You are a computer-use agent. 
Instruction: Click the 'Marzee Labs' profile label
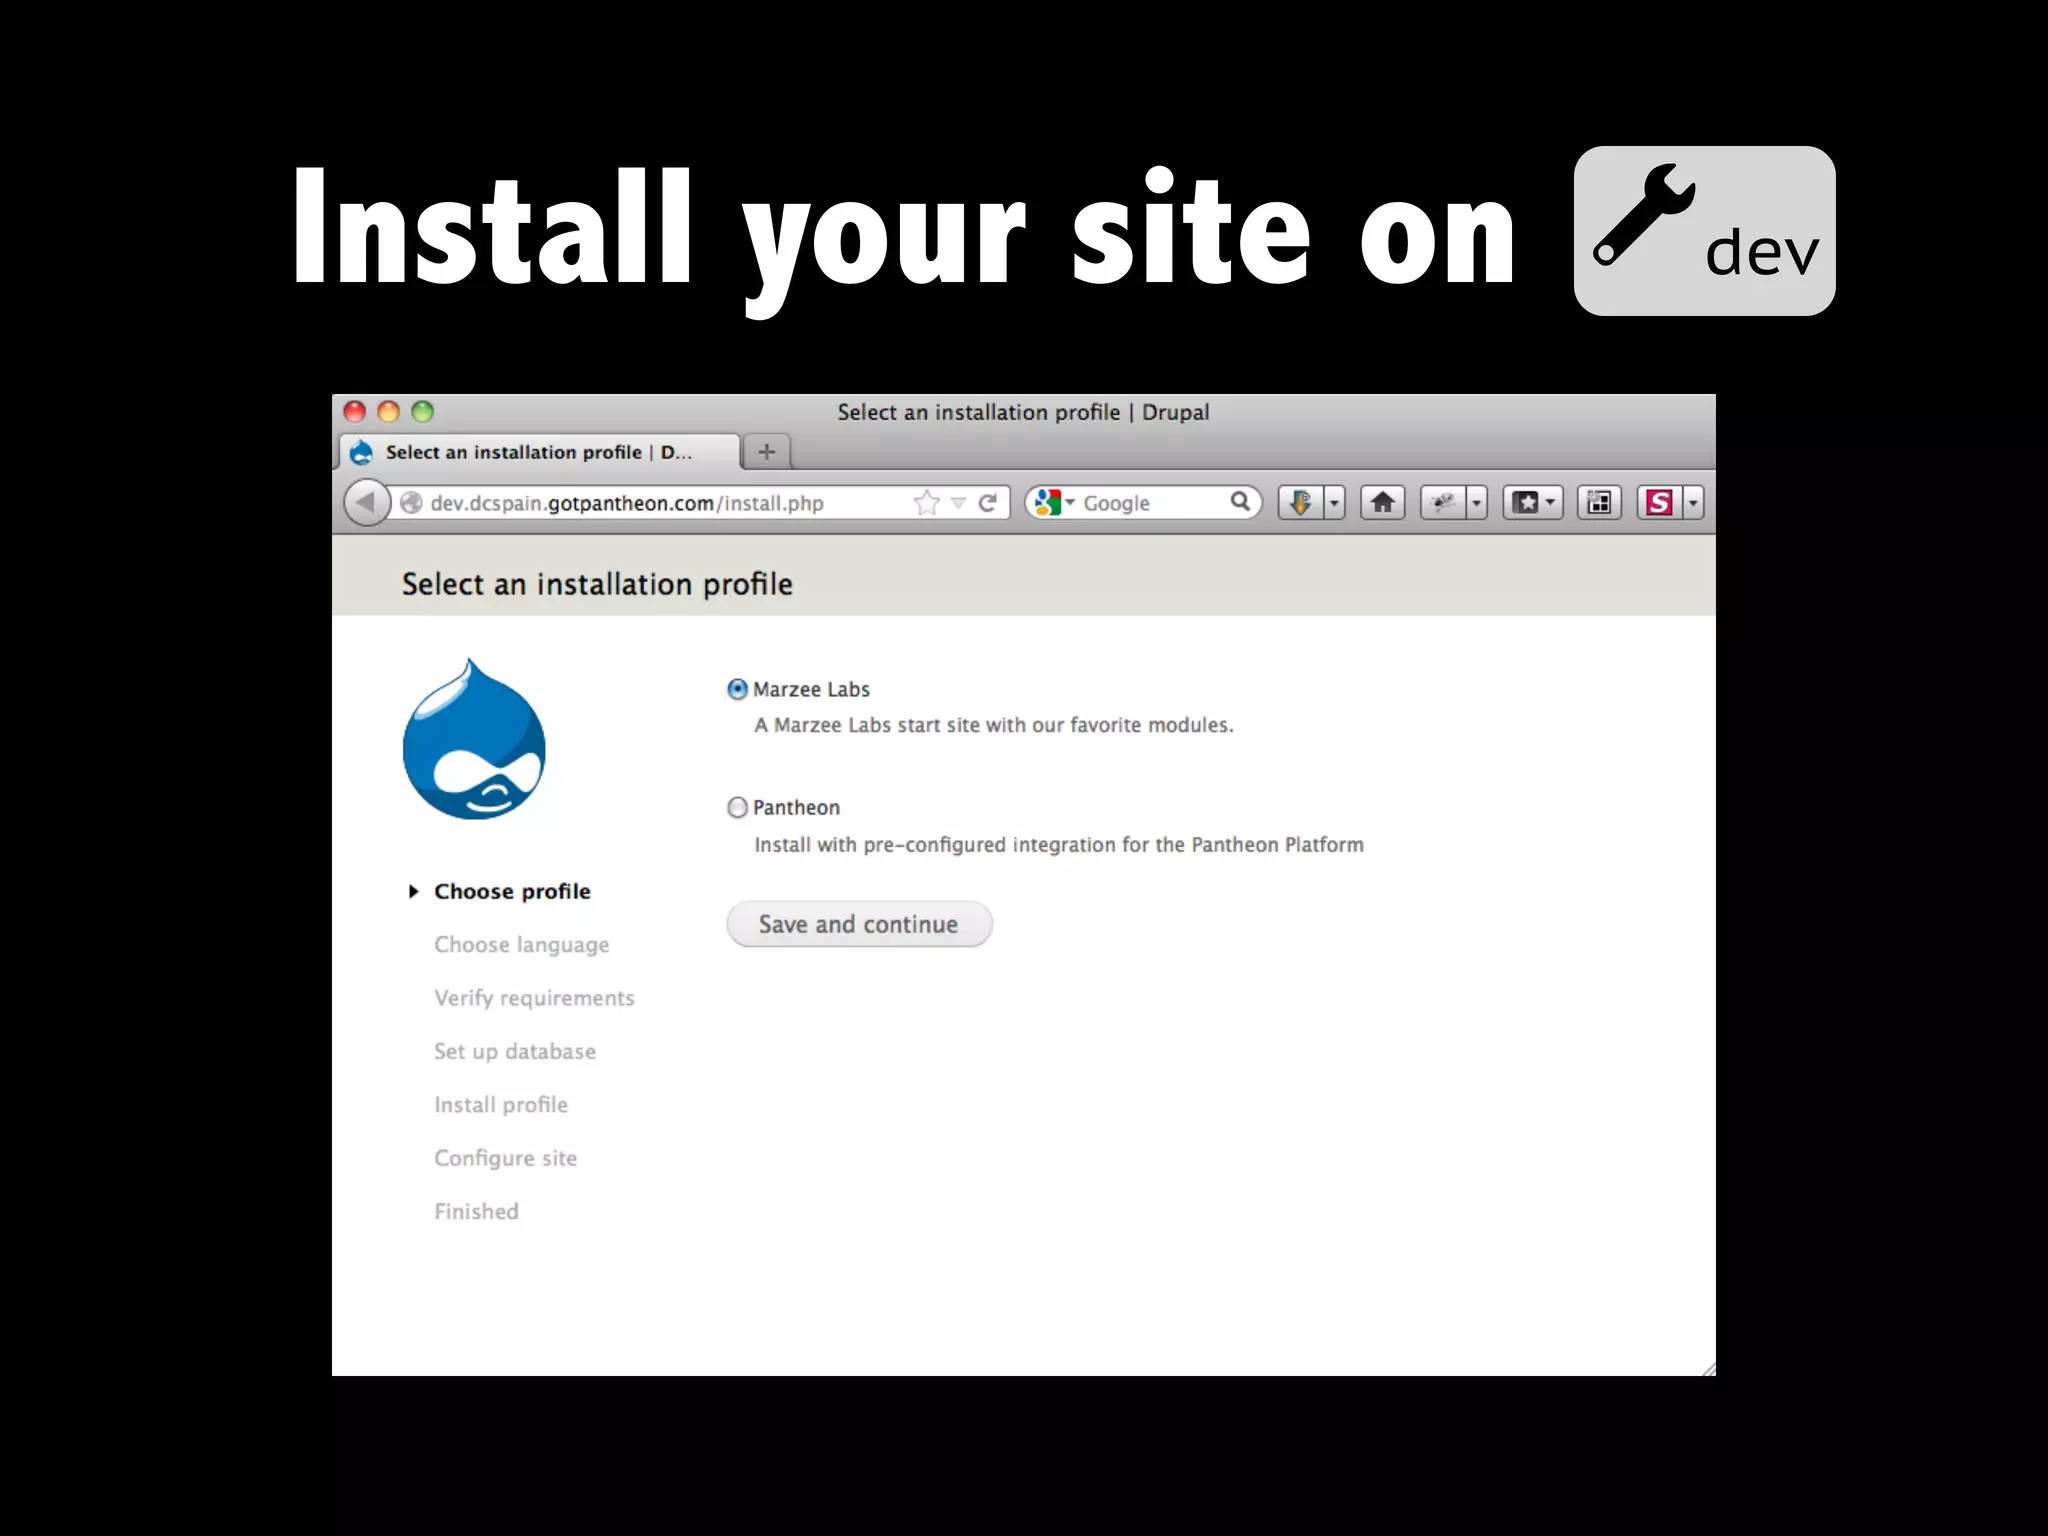[811, 689]
